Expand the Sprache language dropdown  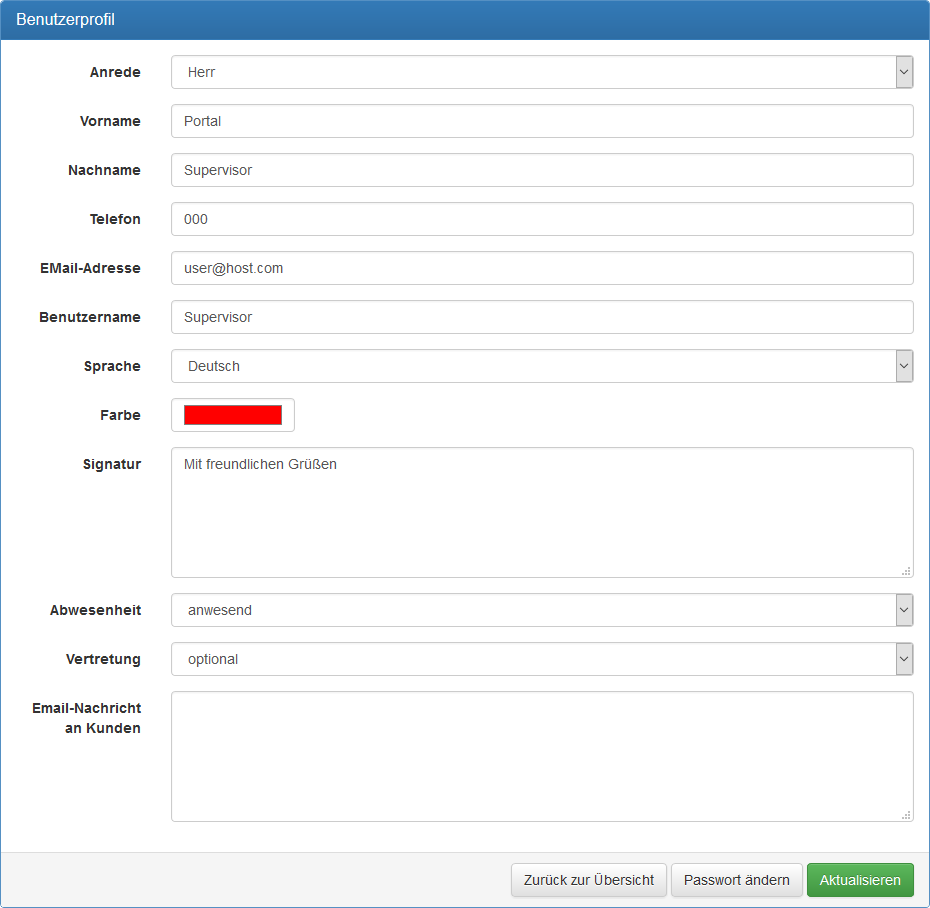tap(541, 366)
